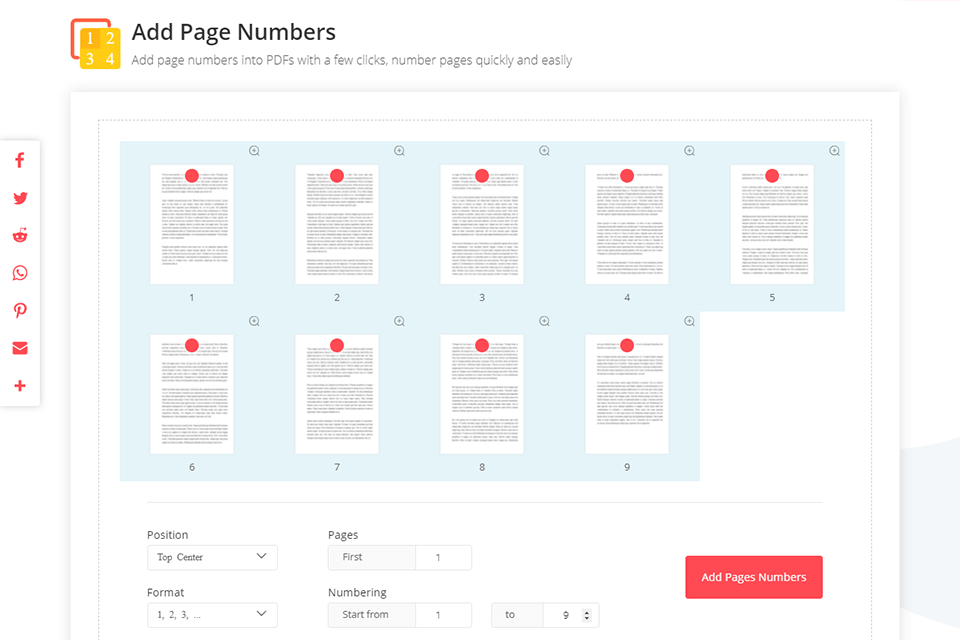Zoom in on page 4 preview
This screenshot has width=960, height=640.
pyautogui.click(x=689, y=151)
